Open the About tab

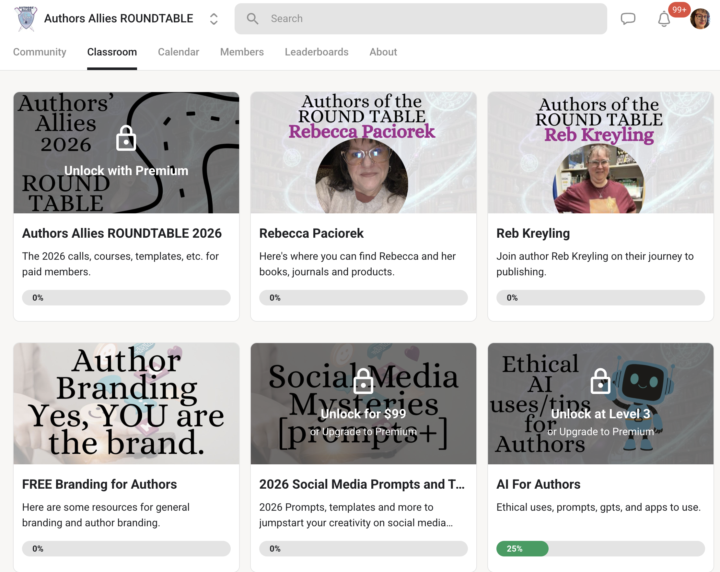tap(383, 52)
